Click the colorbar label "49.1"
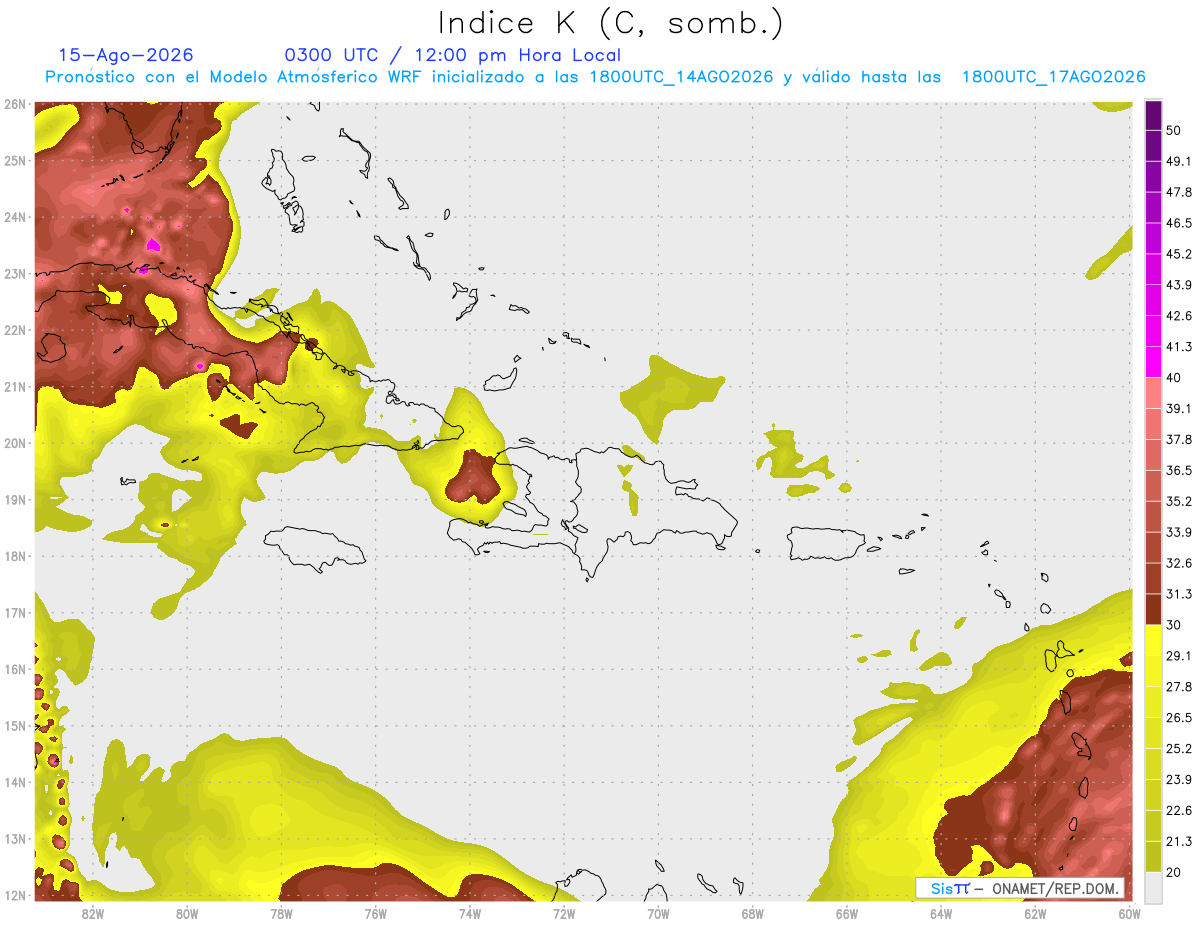 point(1179,161)
